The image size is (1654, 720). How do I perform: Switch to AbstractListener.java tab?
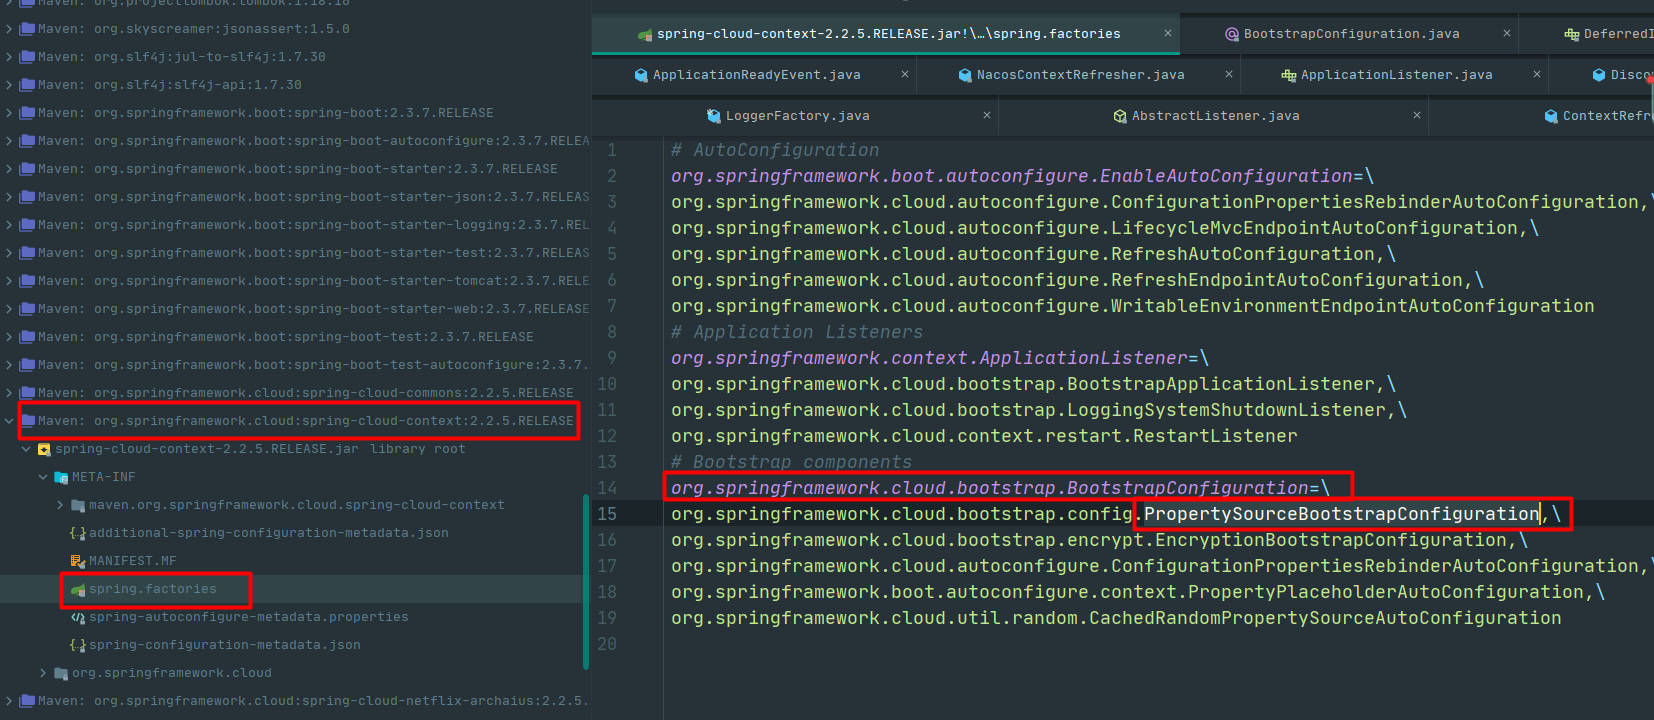(1215, 116)
